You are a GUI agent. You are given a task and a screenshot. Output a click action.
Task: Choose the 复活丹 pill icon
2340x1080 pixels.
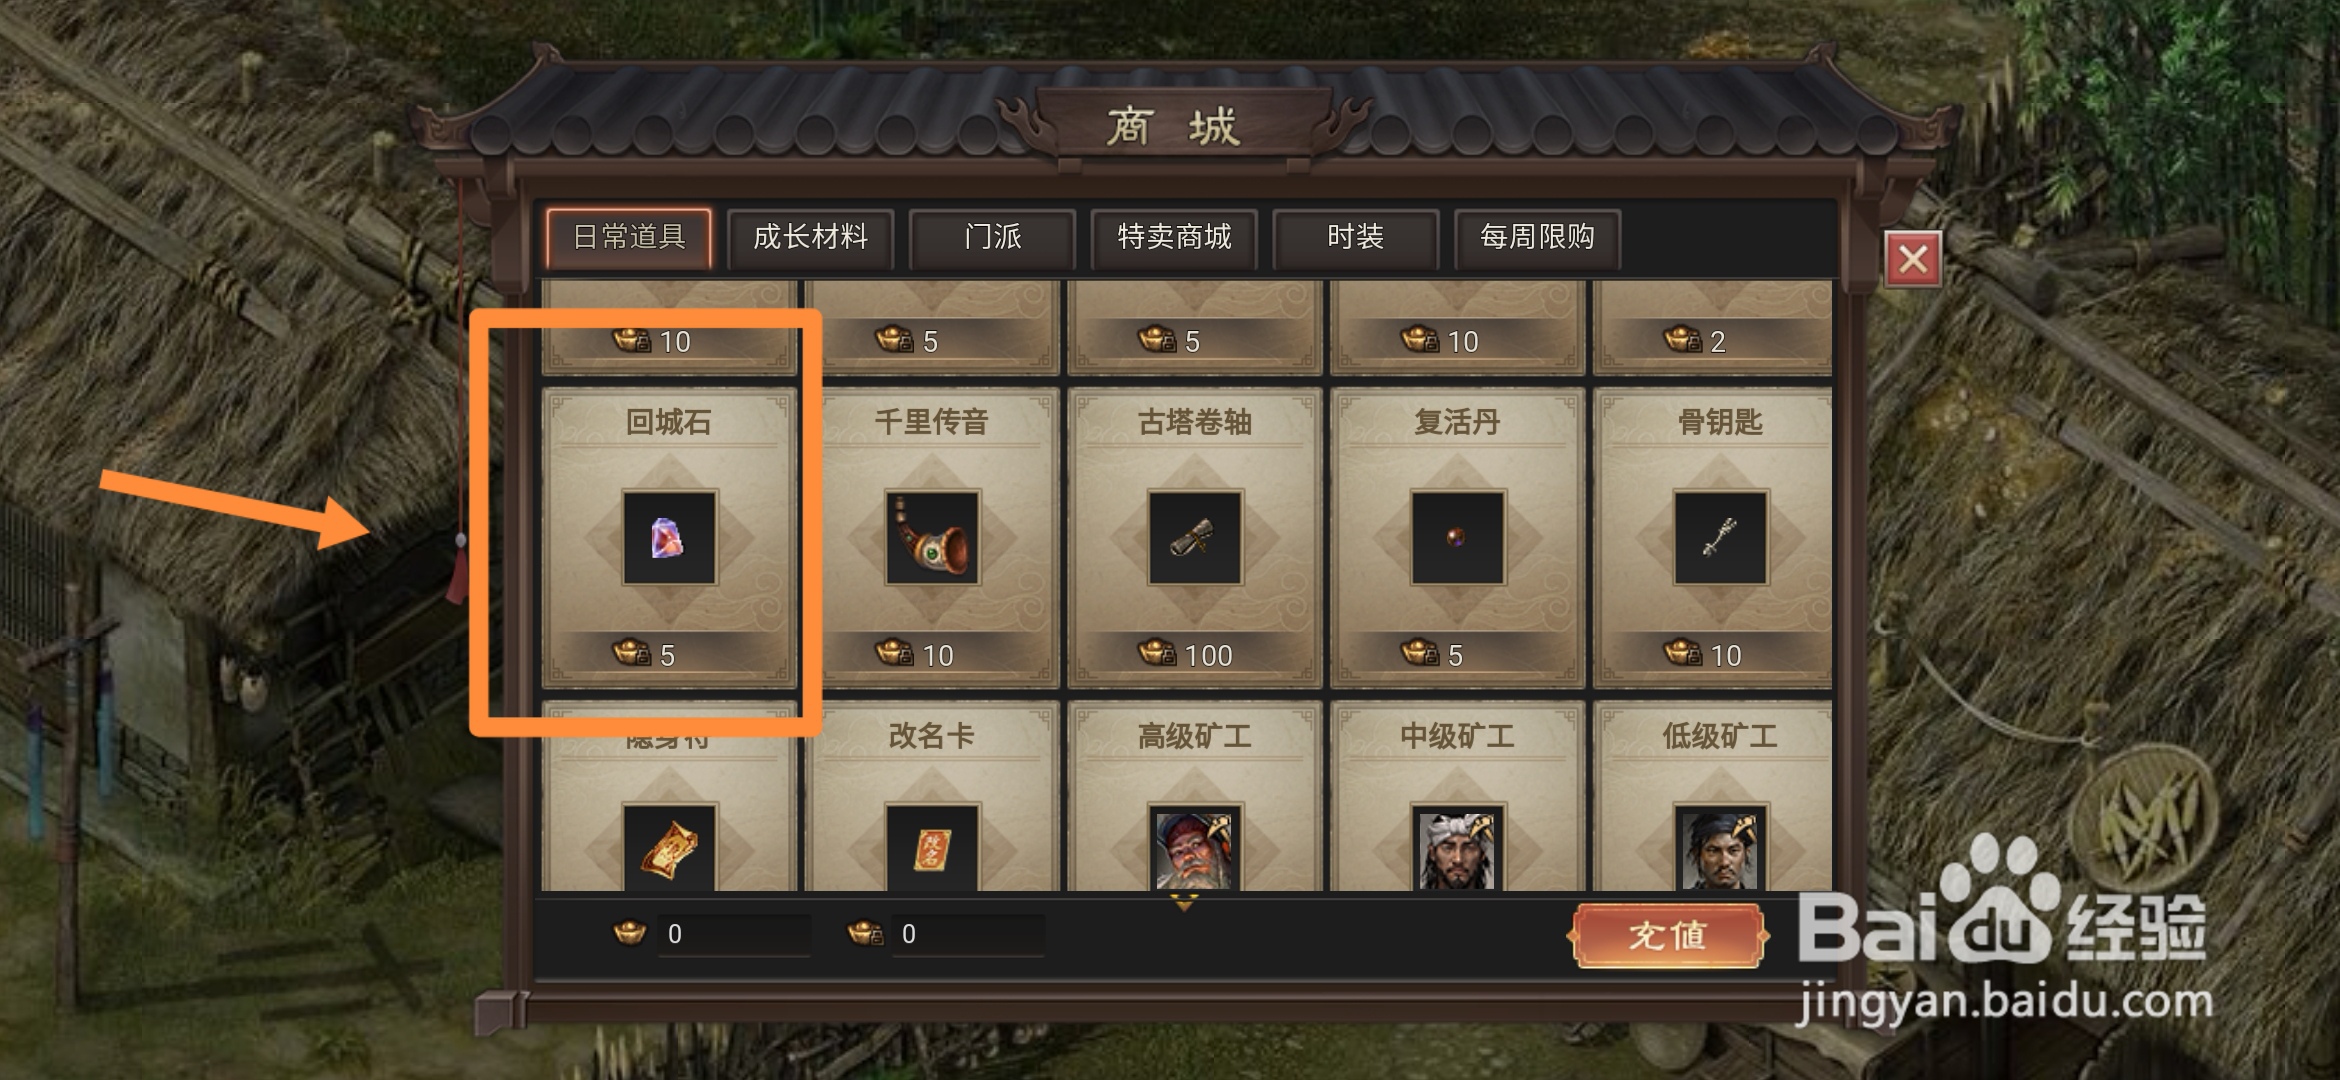tap(1457, 538)
